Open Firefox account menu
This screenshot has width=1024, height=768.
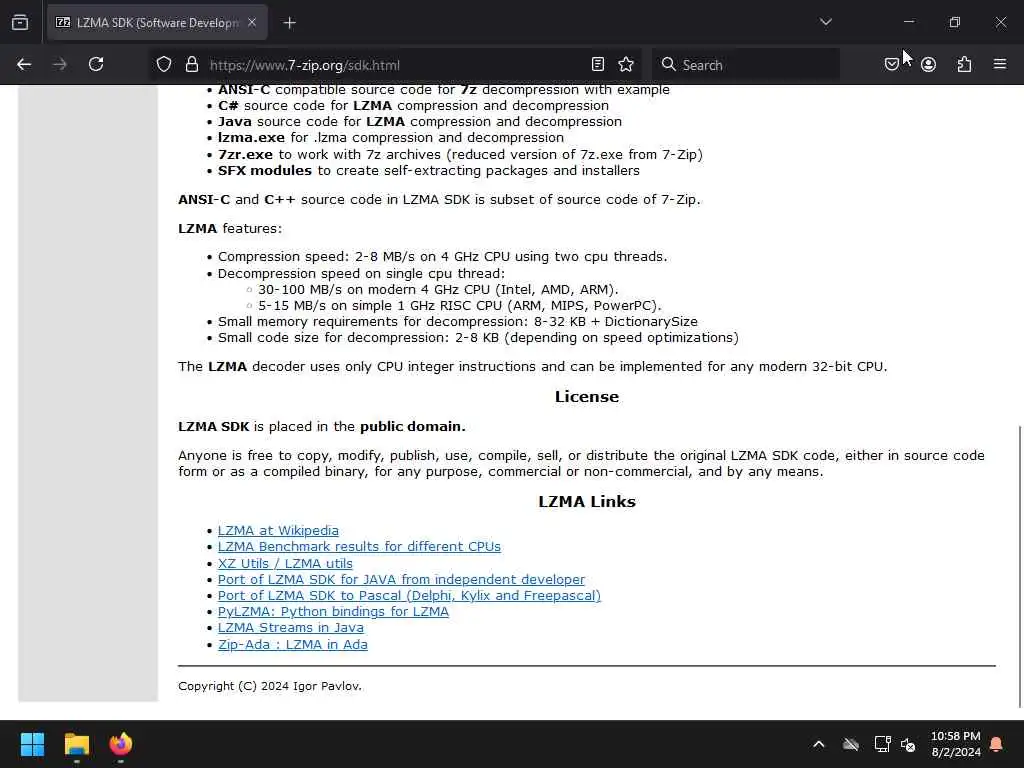point(928,65)
